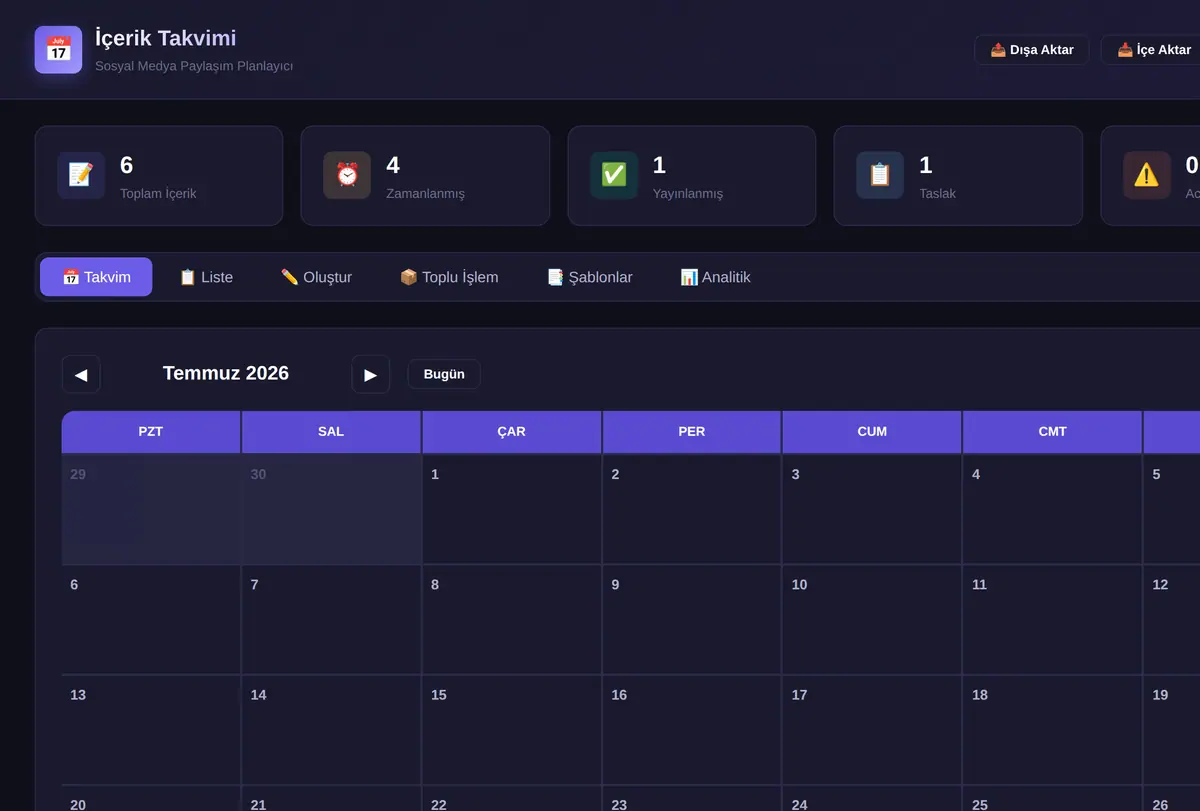Select June 29 greyed calendar cell
Screen dimensions: 1200x811
151,509
